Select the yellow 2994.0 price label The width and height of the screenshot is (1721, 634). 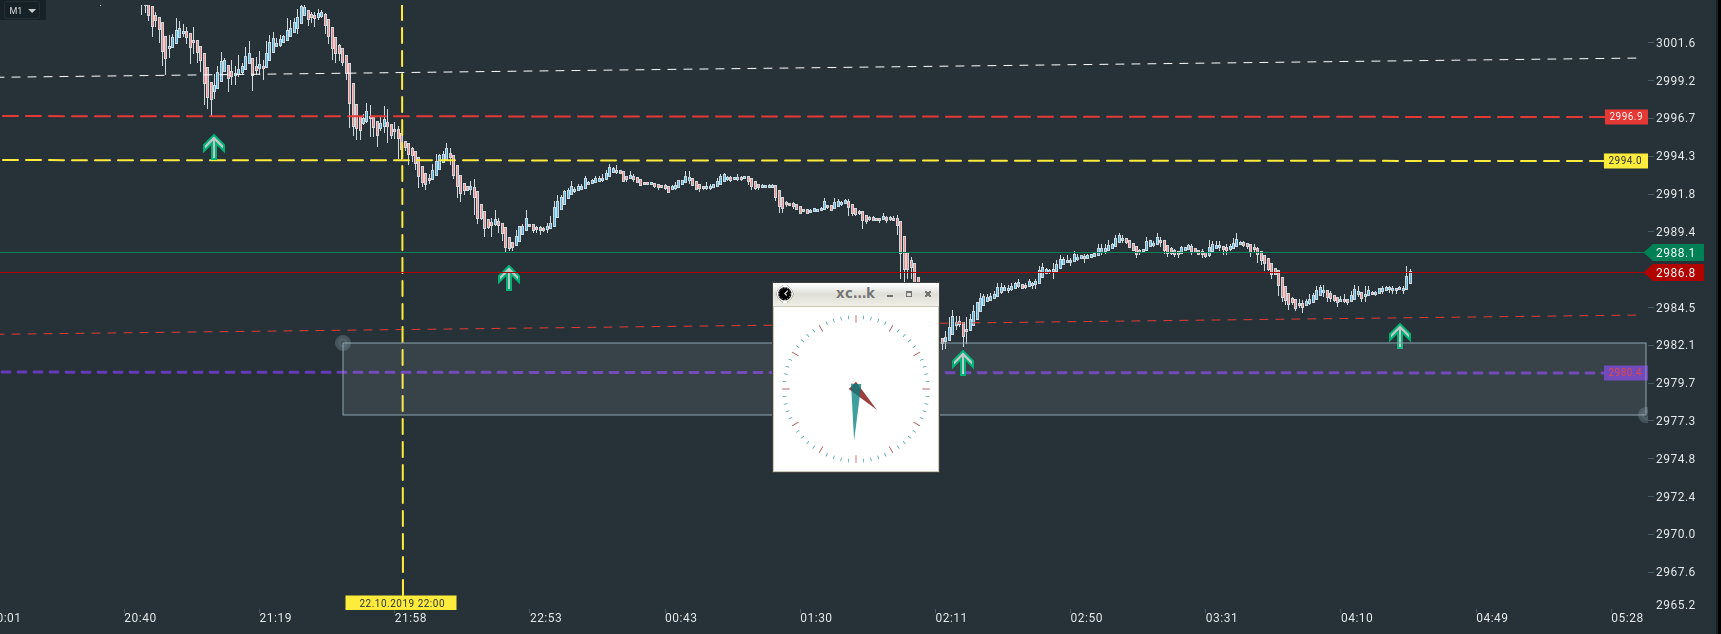click(x=1625, y=160)
